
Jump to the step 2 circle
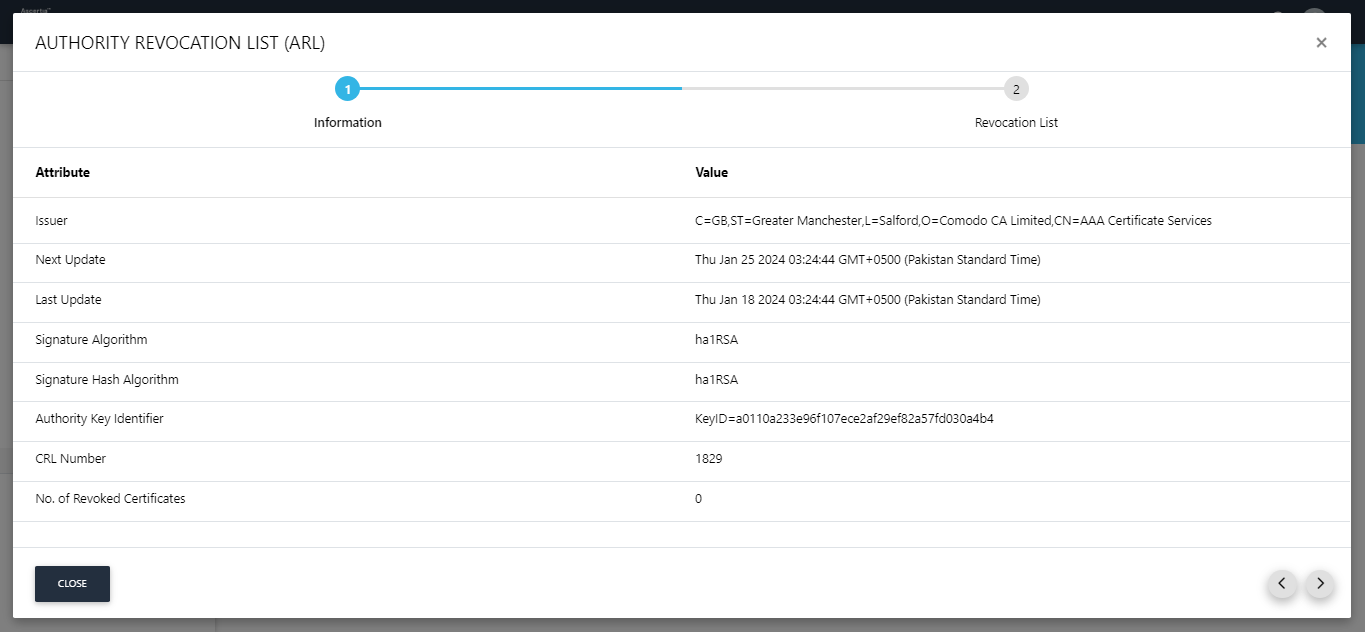1016,89
